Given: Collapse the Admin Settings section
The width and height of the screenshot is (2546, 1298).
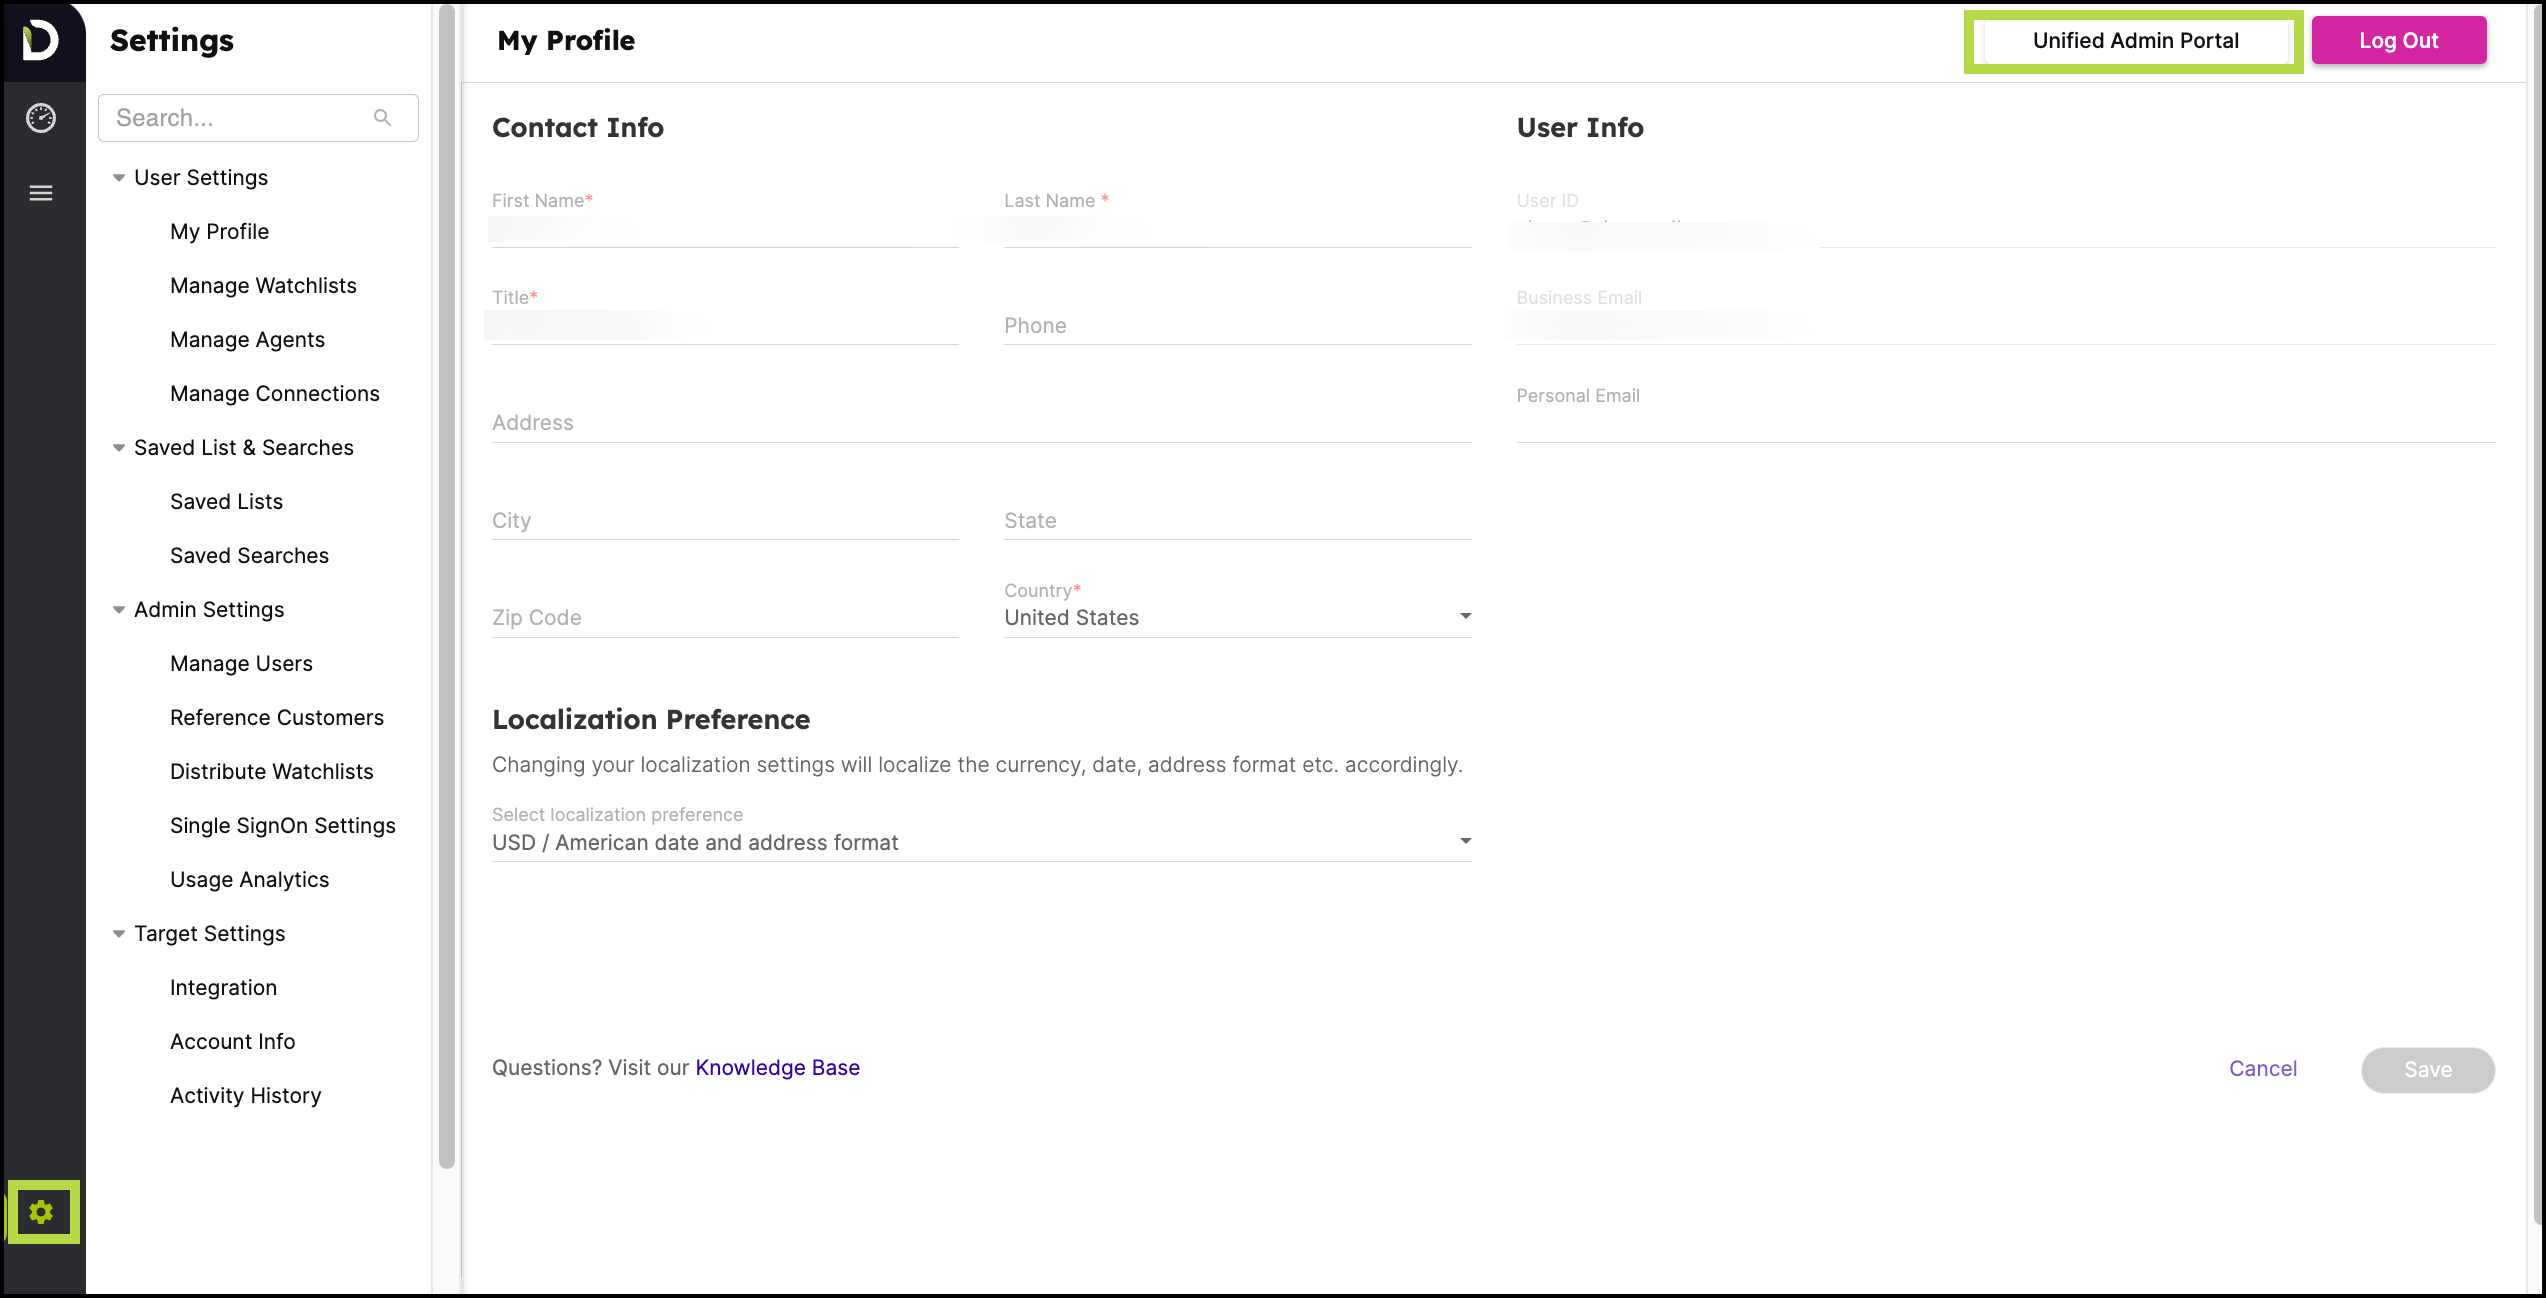Looking at the screenshot, I should pyautogui.click(x=119, y=610).
